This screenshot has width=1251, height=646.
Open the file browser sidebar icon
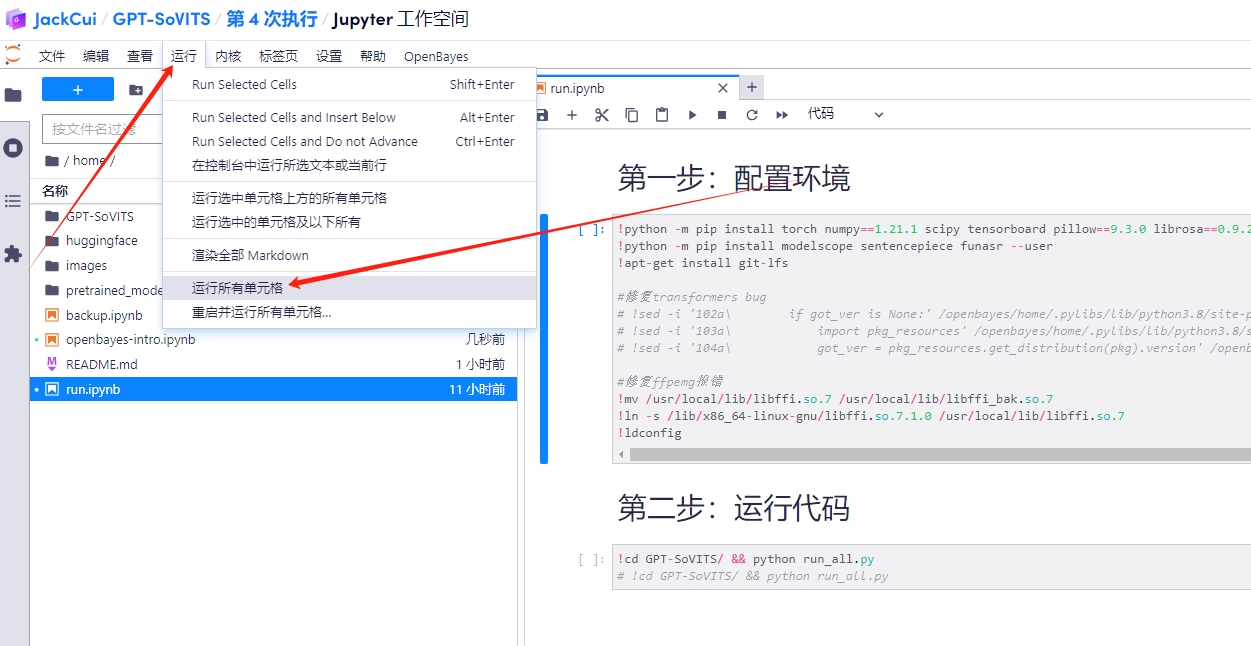[13, 95]
